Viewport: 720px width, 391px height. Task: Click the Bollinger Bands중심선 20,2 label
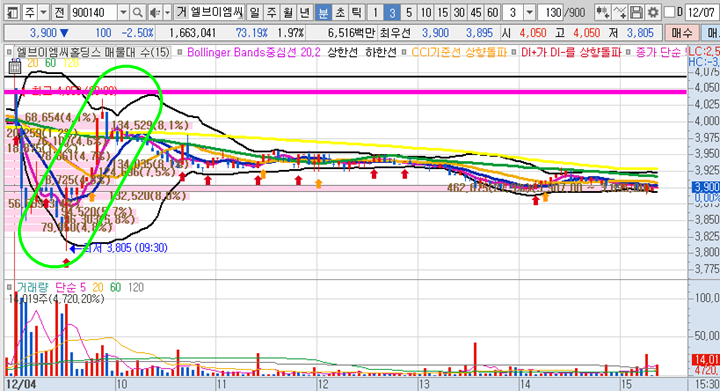click(x=254, y=52)
